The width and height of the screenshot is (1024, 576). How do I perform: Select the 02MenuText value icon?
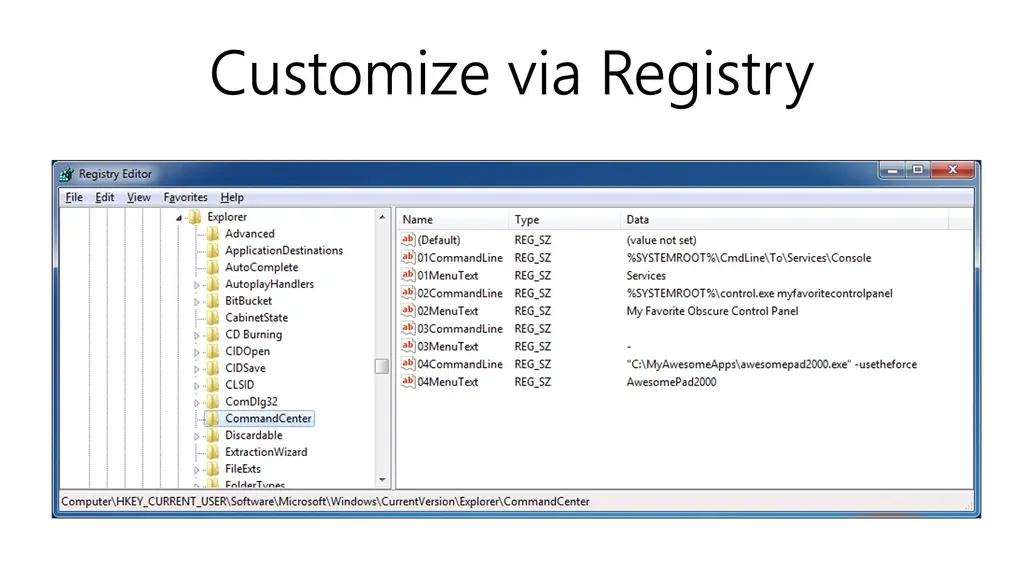[x=408, y=311]
